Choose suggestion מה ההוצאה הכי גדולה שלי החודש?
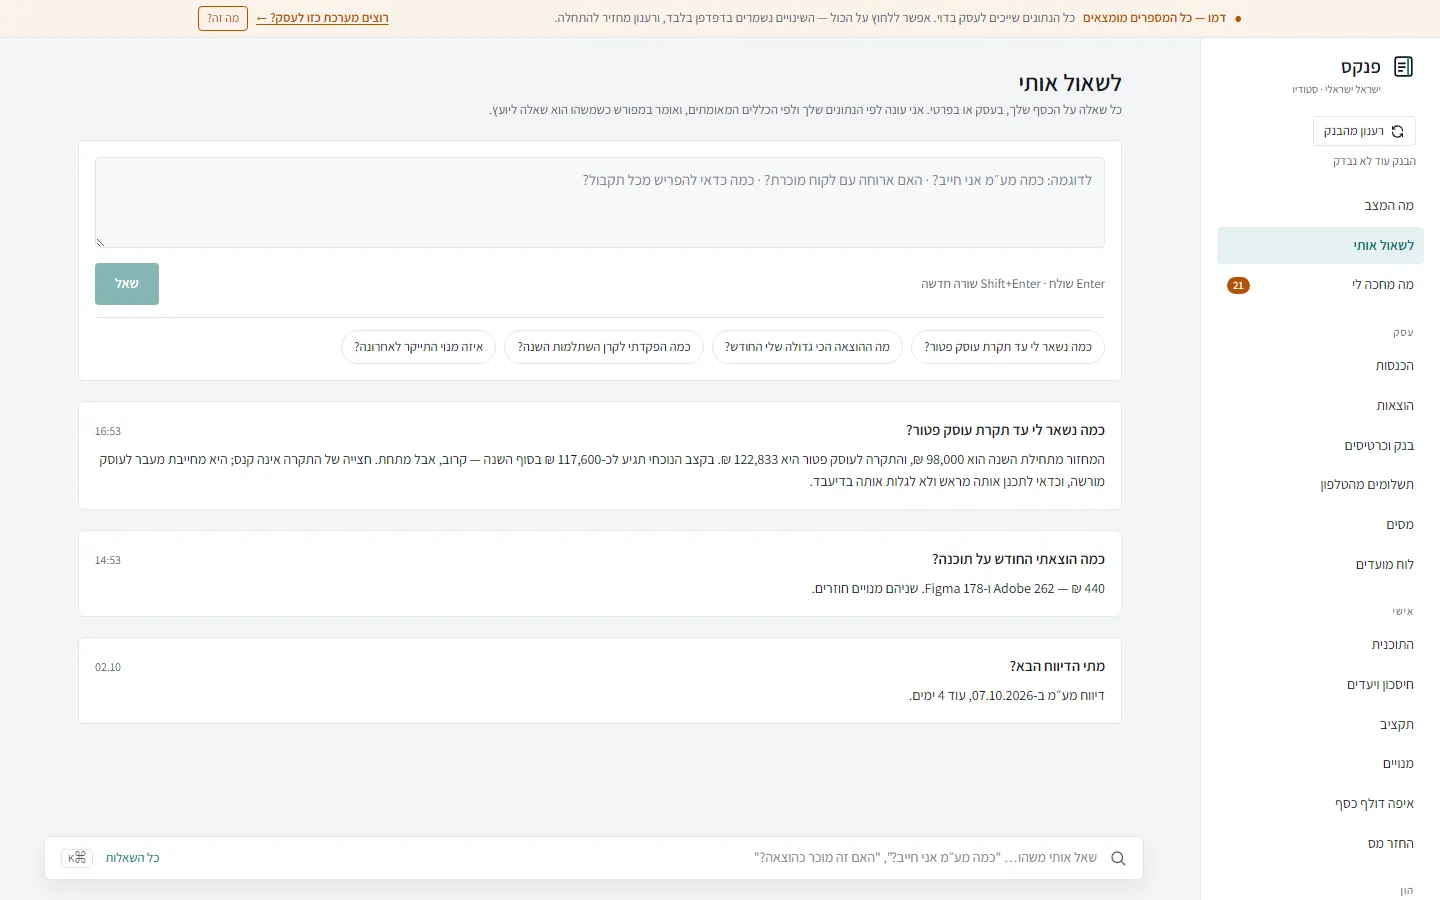The height and width of the screenshot is (900, 1440). pos(807,347)
